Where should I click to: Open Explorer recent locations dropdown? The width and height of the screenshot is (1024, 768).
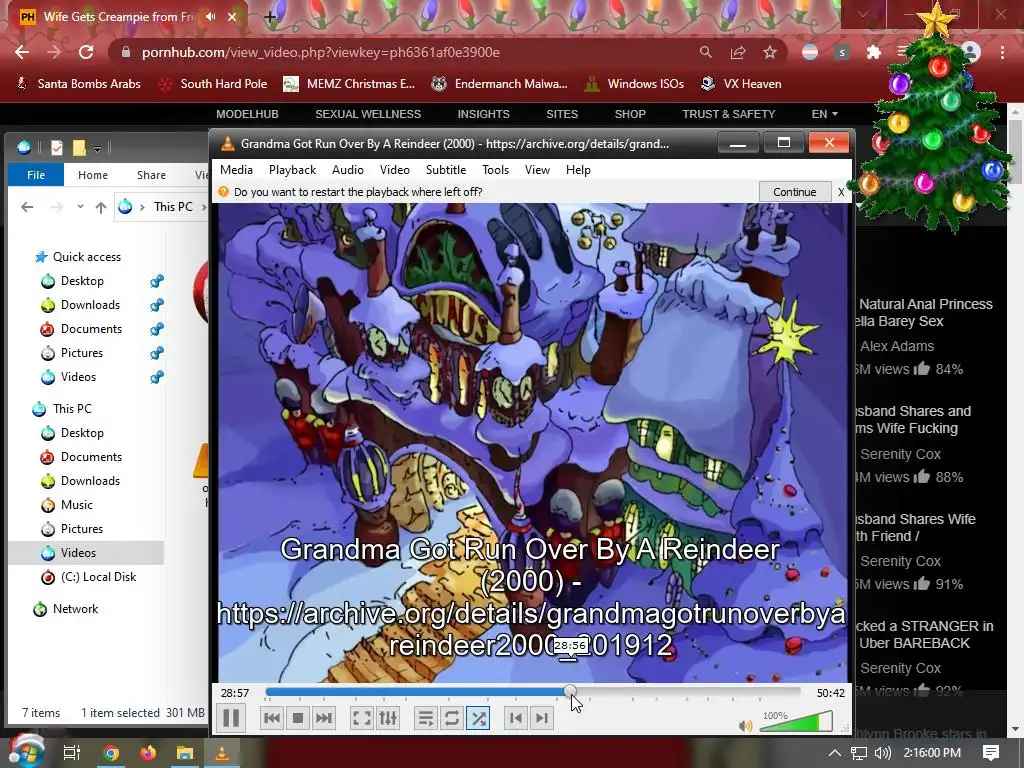click(80, 207)
